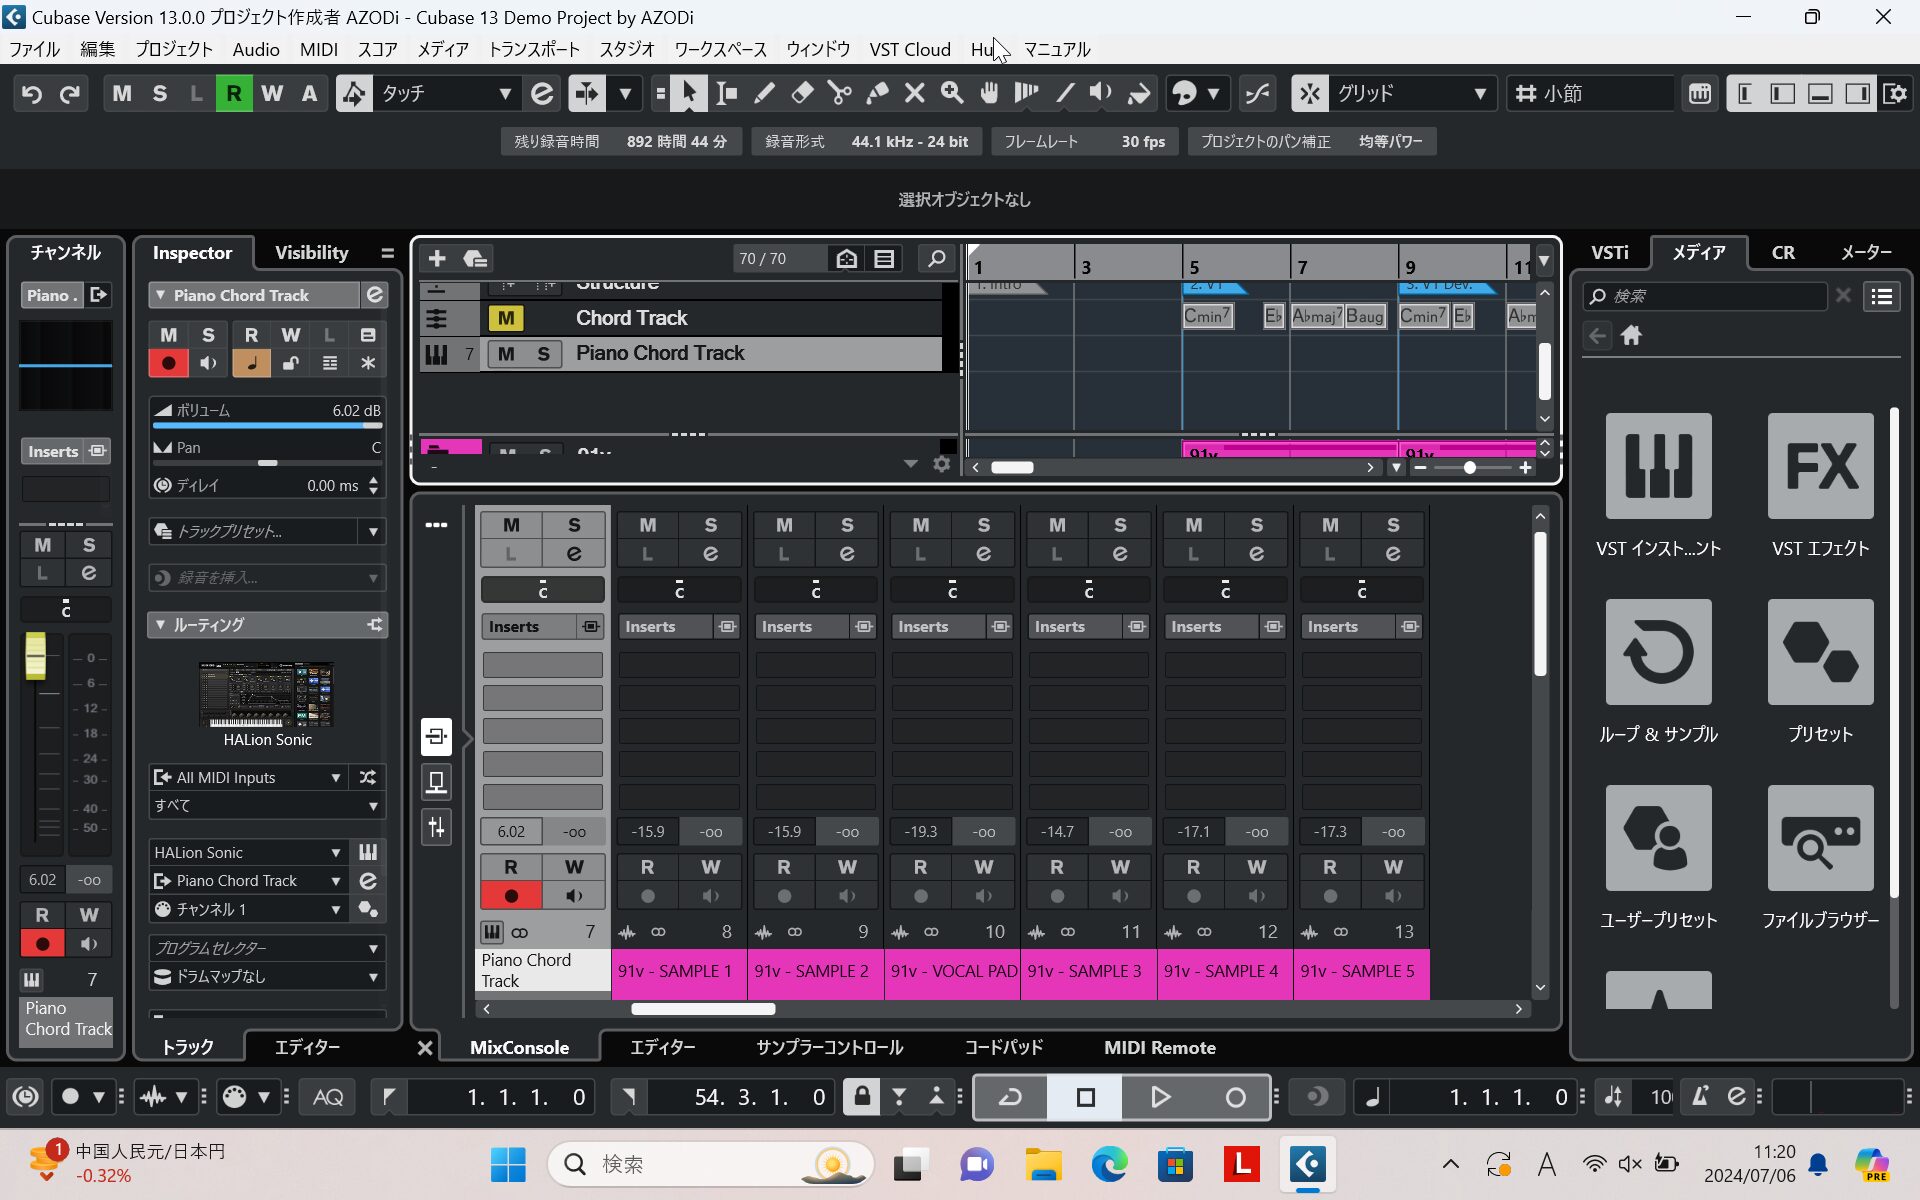Solo Piano Chord Track in track list
1920x1200 pixels.
543,354
